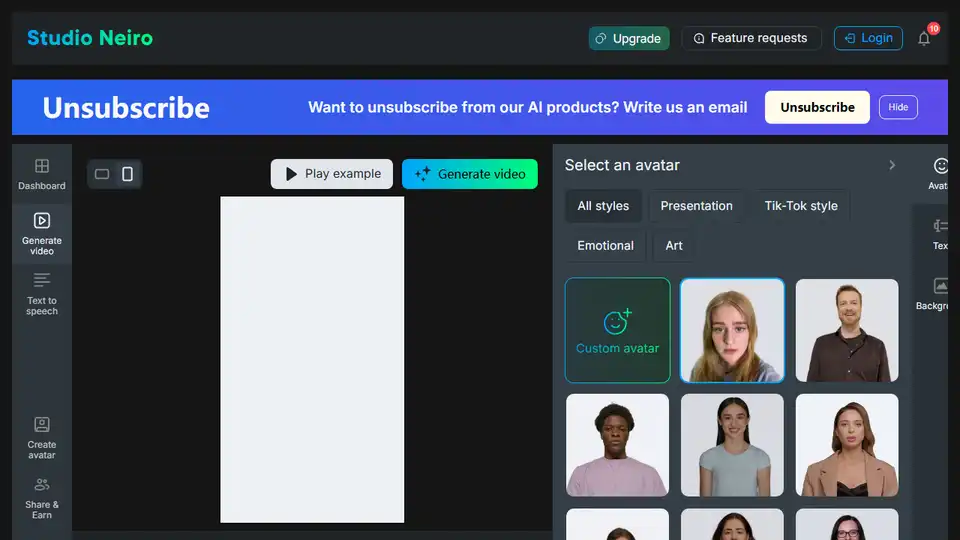Open Create avatar in sidebar
Viewport: 960px width, 540px height.
pos(42,438)
